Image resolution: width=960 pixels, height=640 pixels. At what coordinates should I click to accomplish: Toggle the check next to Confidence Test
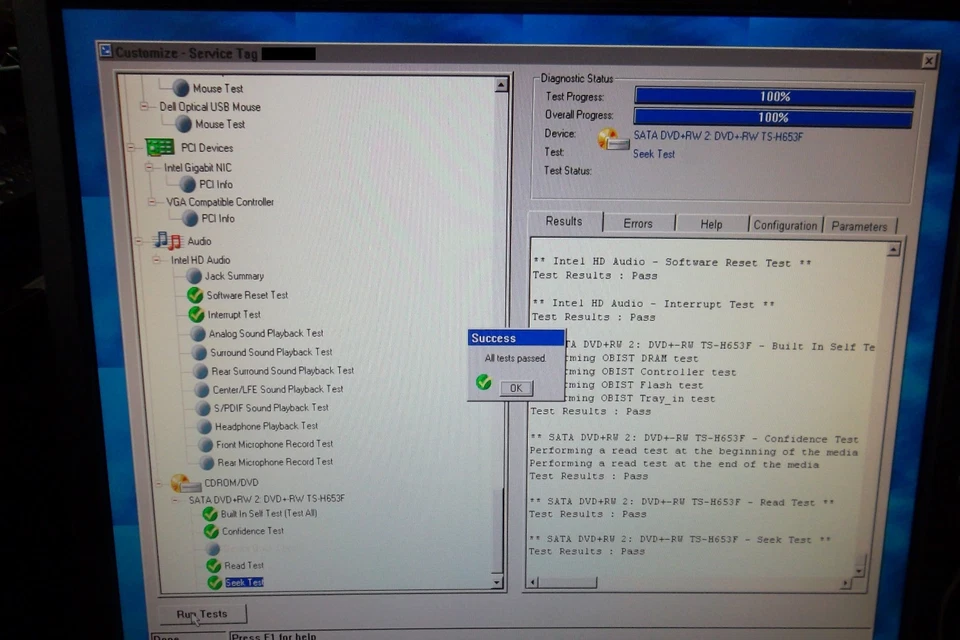coord(210,531)
